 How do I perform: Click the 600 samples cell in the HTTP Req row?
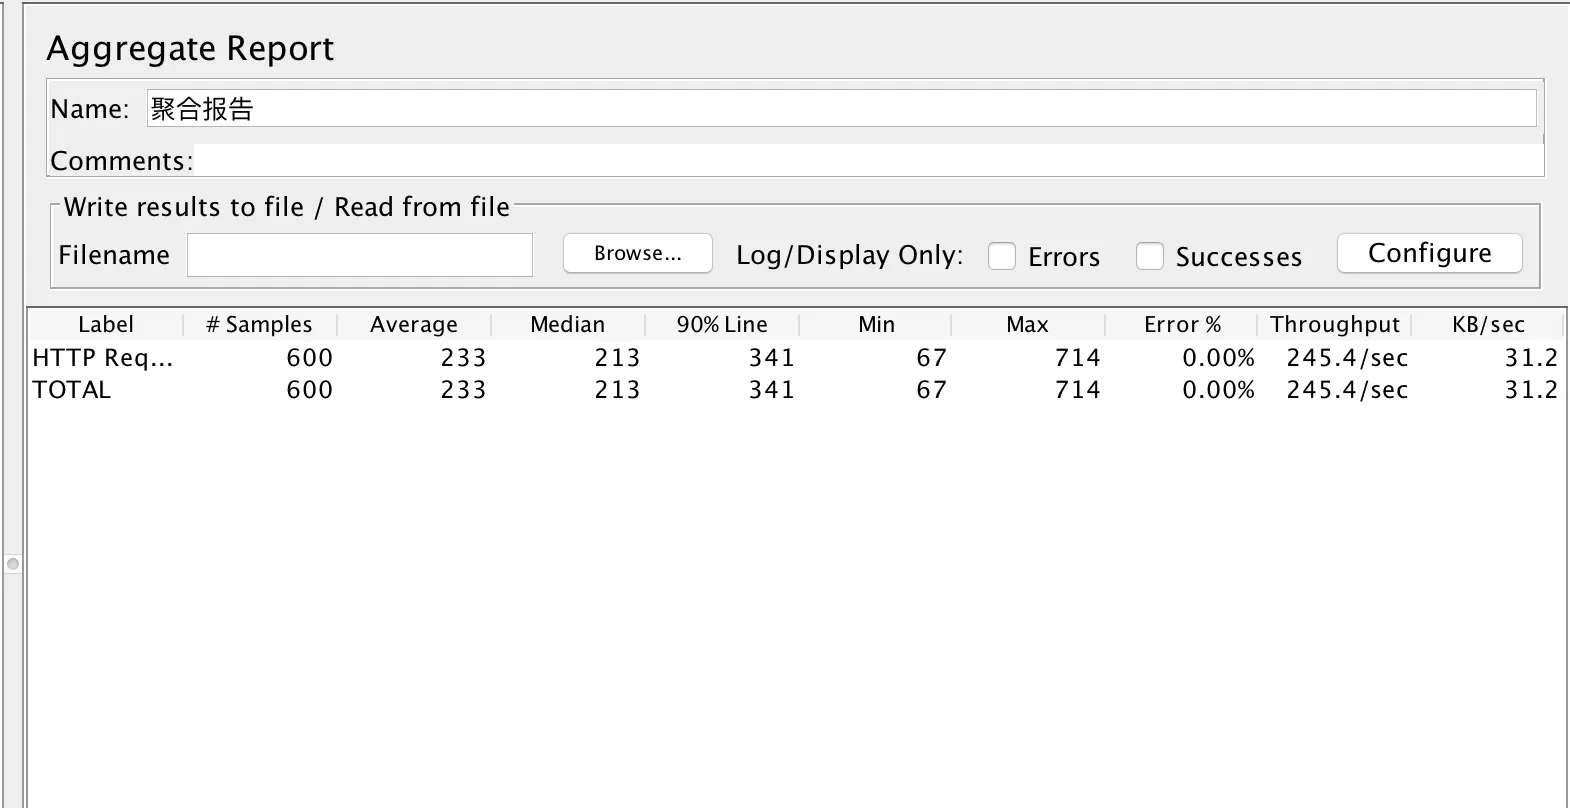pos(310,358)
